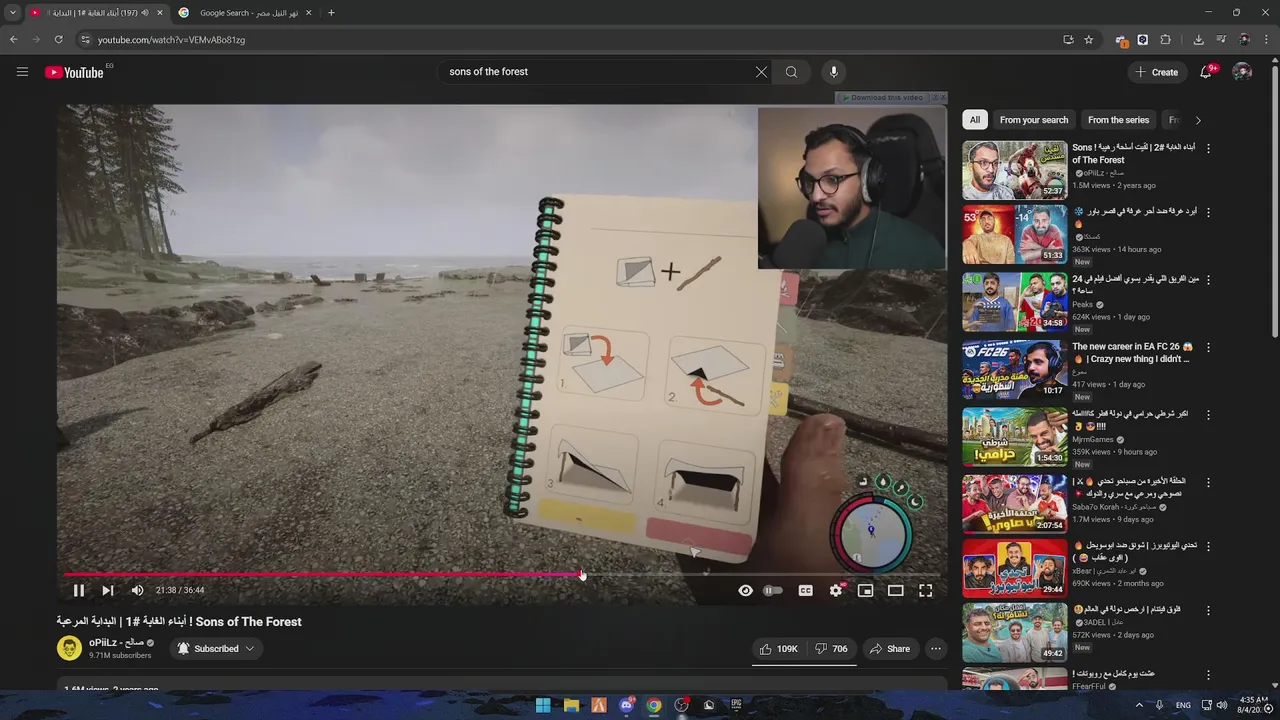Open Sons of The Forest #2 thumbnail
This screenshot has width=1280, height=720.
(x=1014, y=169)
